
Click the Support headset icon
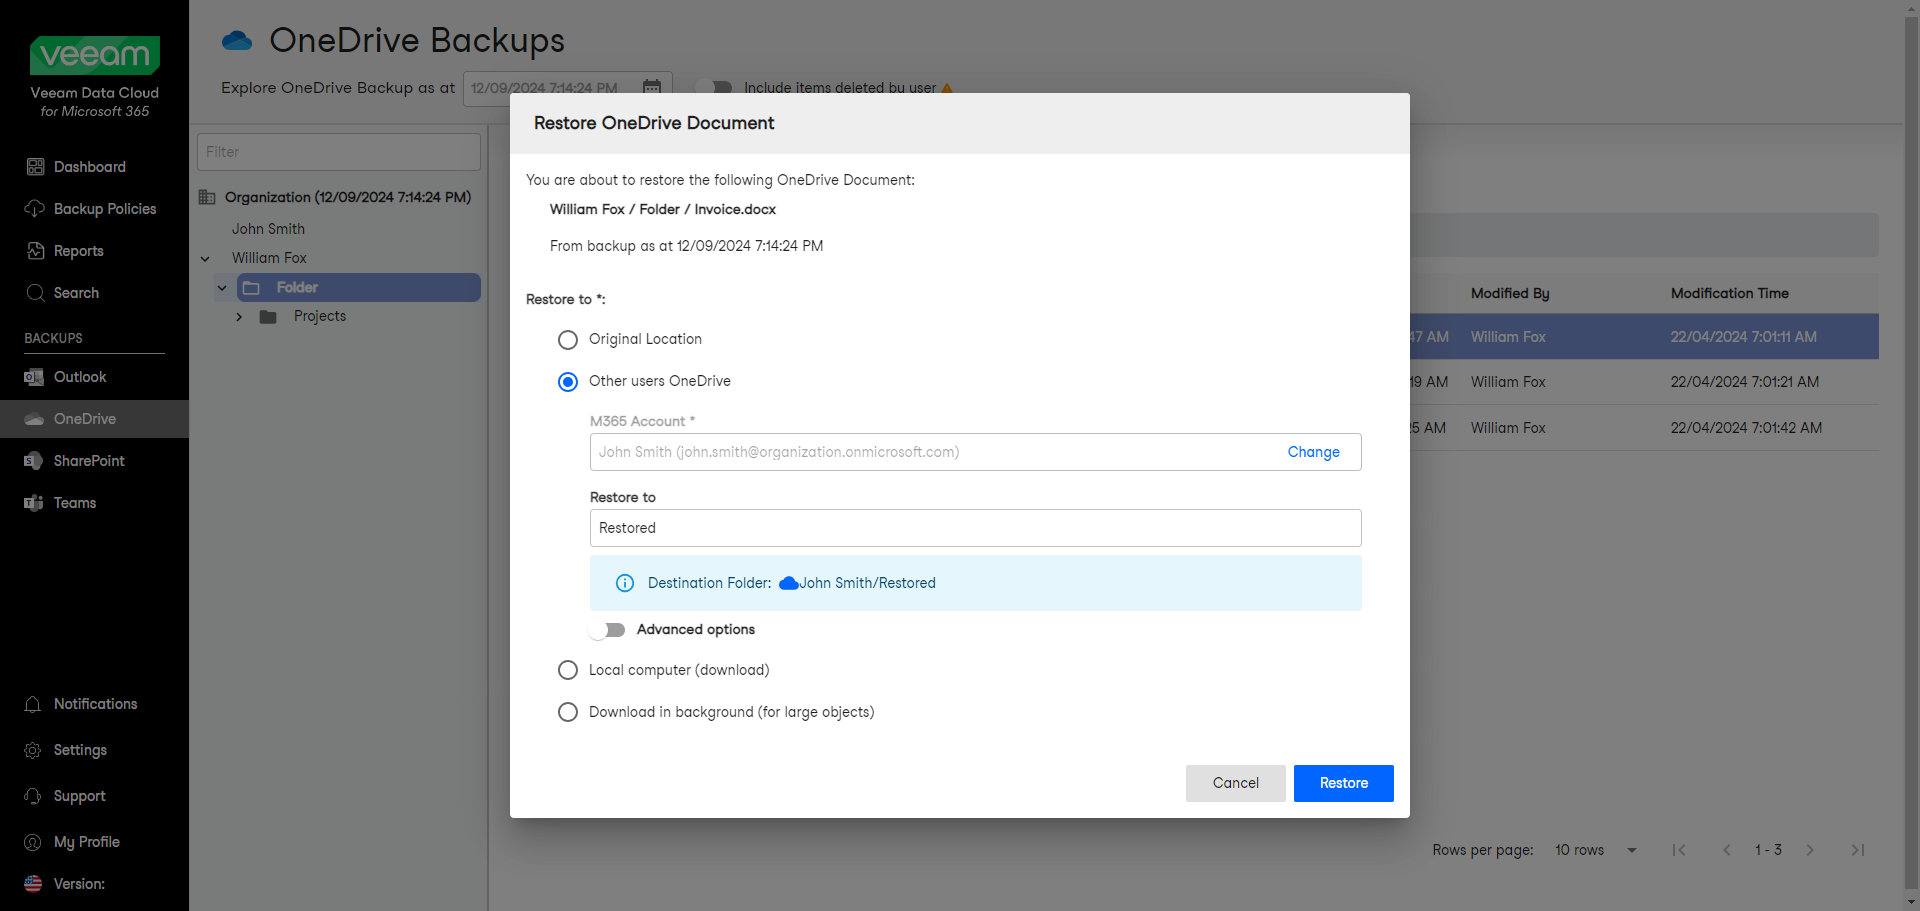tap(33, 796)
